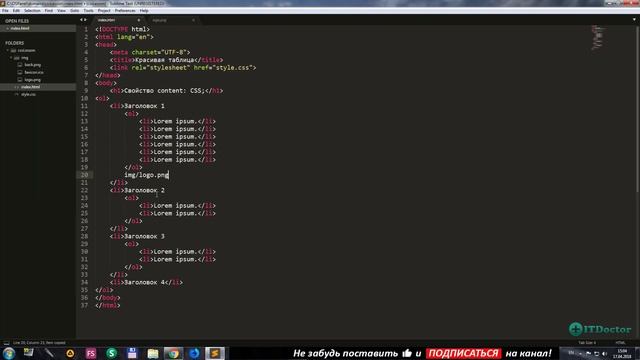640x360 pixels.
Task: Open the orange triangle taskbar icon
Action: pyautogui.click(x=70, y=353)
